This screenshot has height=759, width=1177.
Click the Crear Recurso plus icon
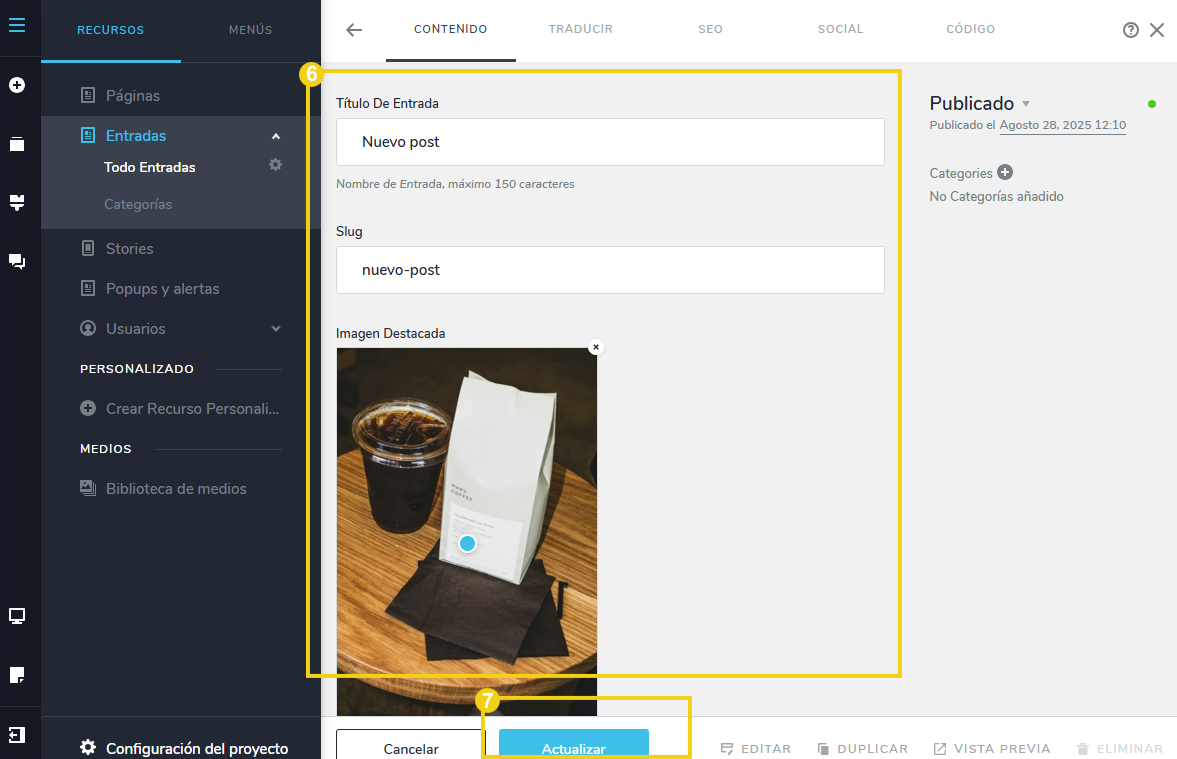tap(88, 408)
